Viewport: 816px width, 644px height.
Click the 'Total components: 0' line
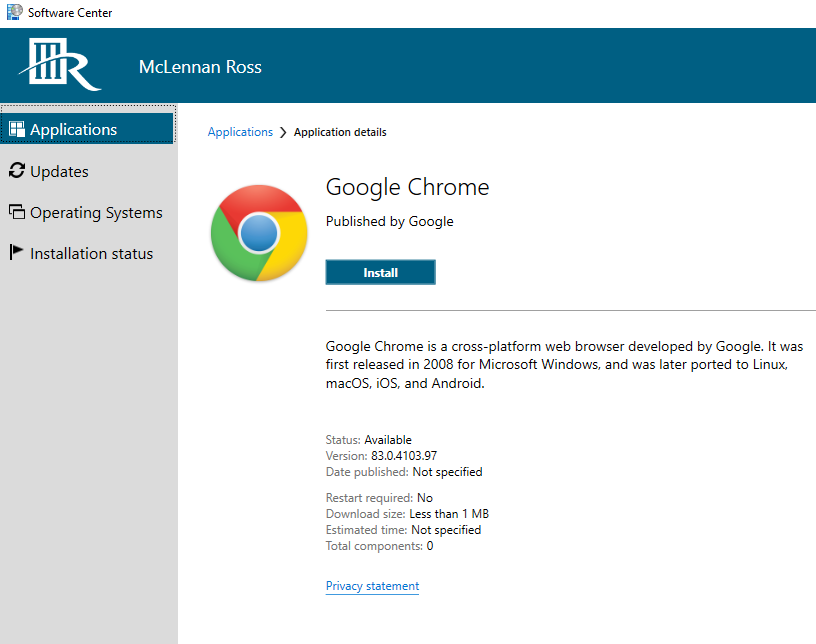[x=379, y=546]
